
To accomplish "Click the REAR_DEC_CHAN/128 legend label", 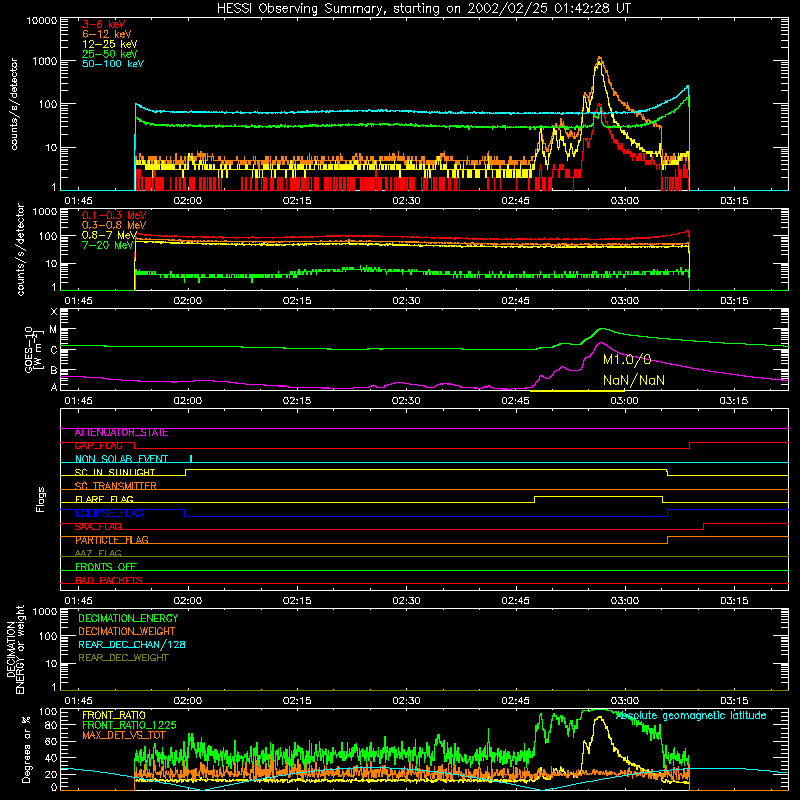I will 132,644.
